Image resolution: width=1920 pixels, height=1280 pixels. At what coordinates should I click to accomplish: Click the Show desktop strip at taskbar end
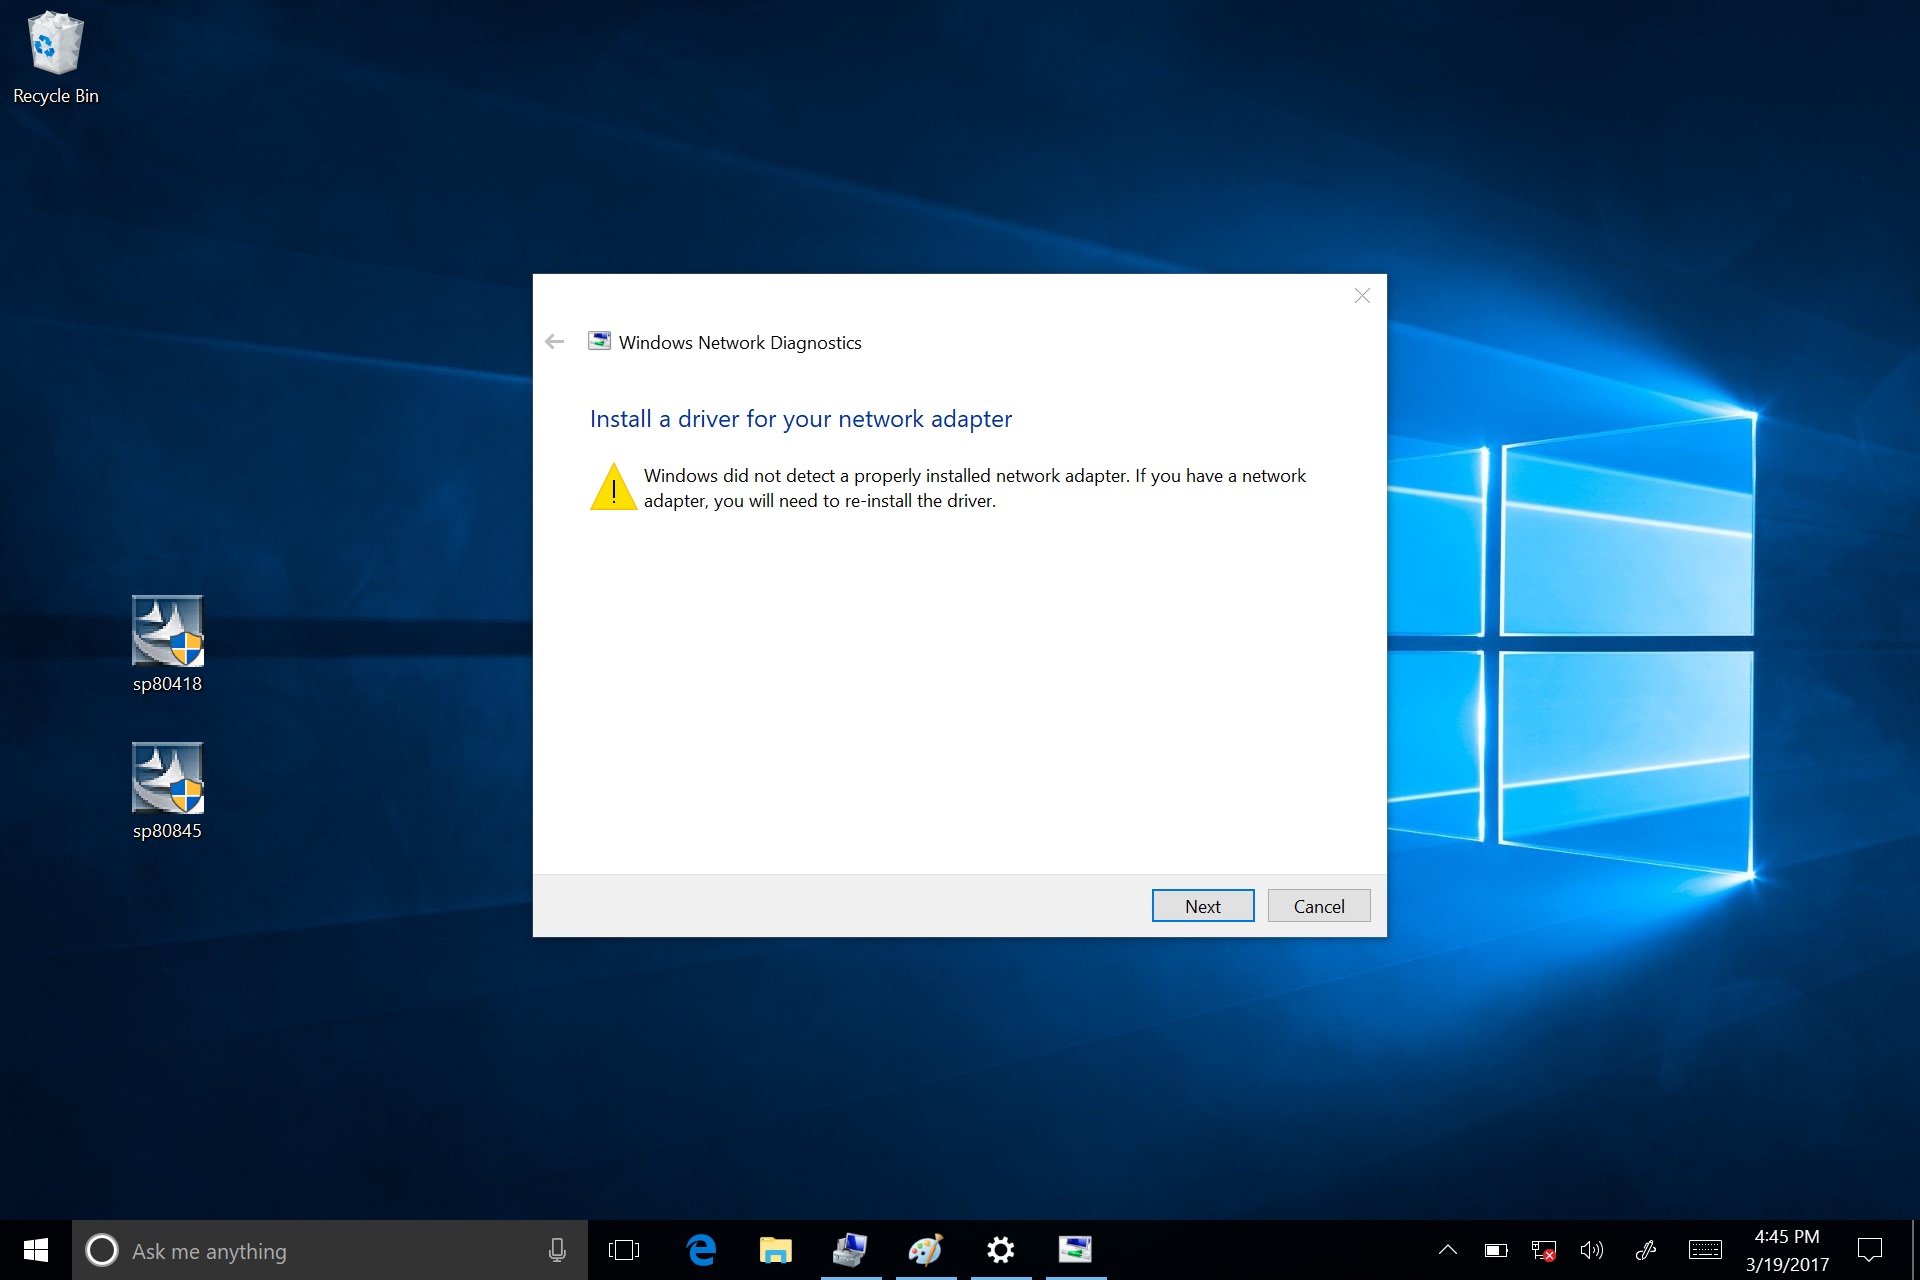point(1915,1250)
